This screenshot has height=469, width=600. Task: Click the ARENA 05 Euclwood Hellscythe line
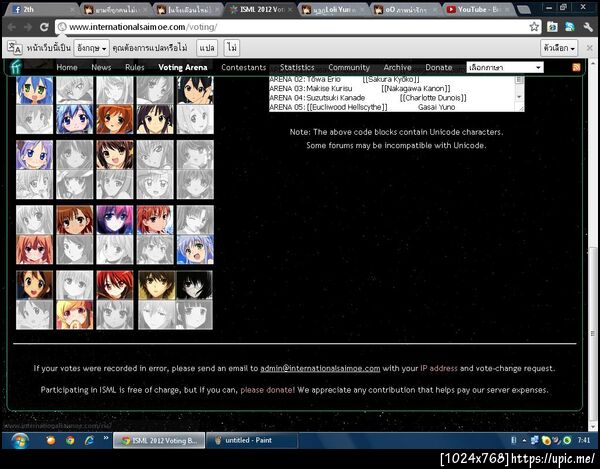click(x=362, y=107)
